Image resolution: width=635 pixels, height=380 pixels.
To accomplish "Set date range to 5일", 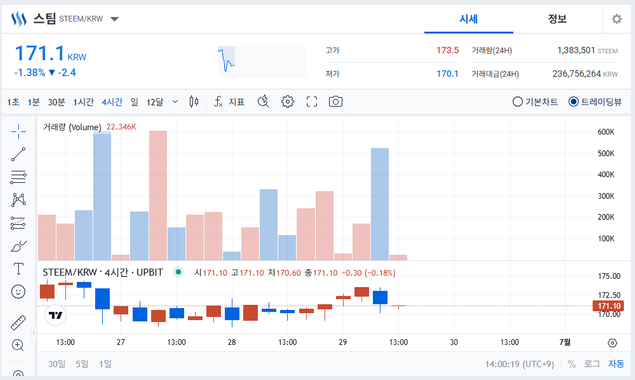I will pyautogui.click(x=82, y=364).
